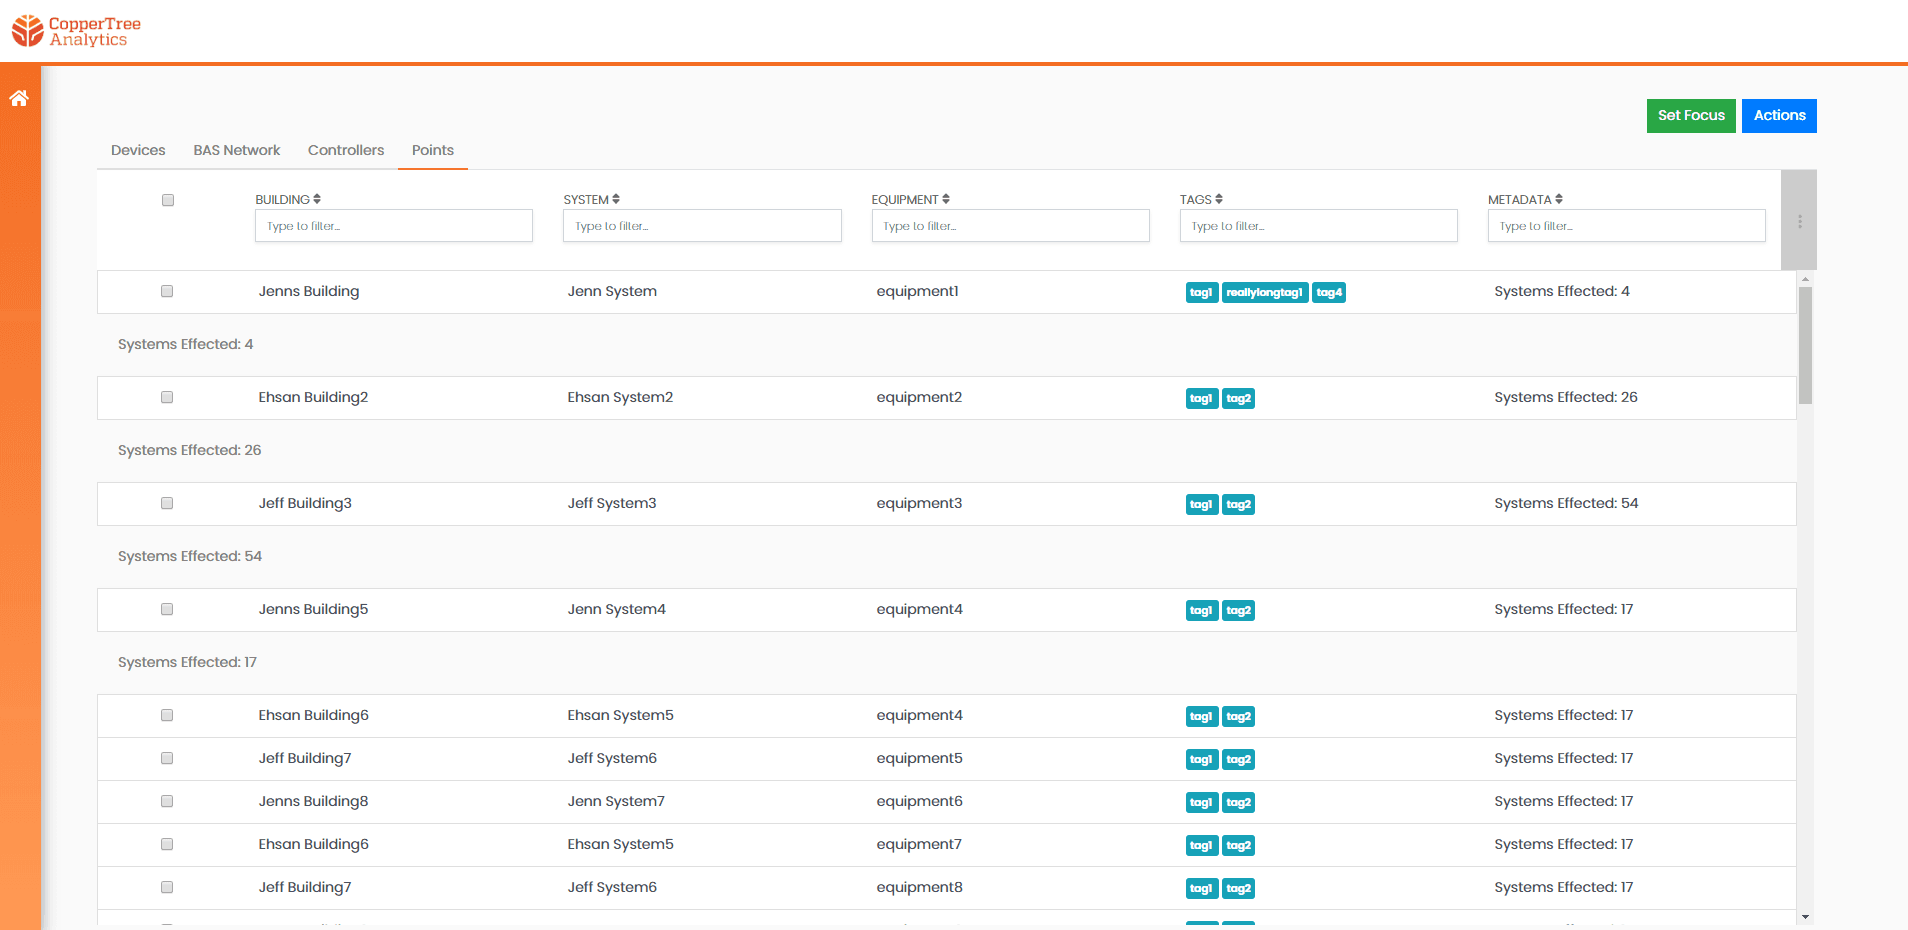Sort by the Building column arrows
The width and height of the screenshot is (1908, 930).
(317, 199)
